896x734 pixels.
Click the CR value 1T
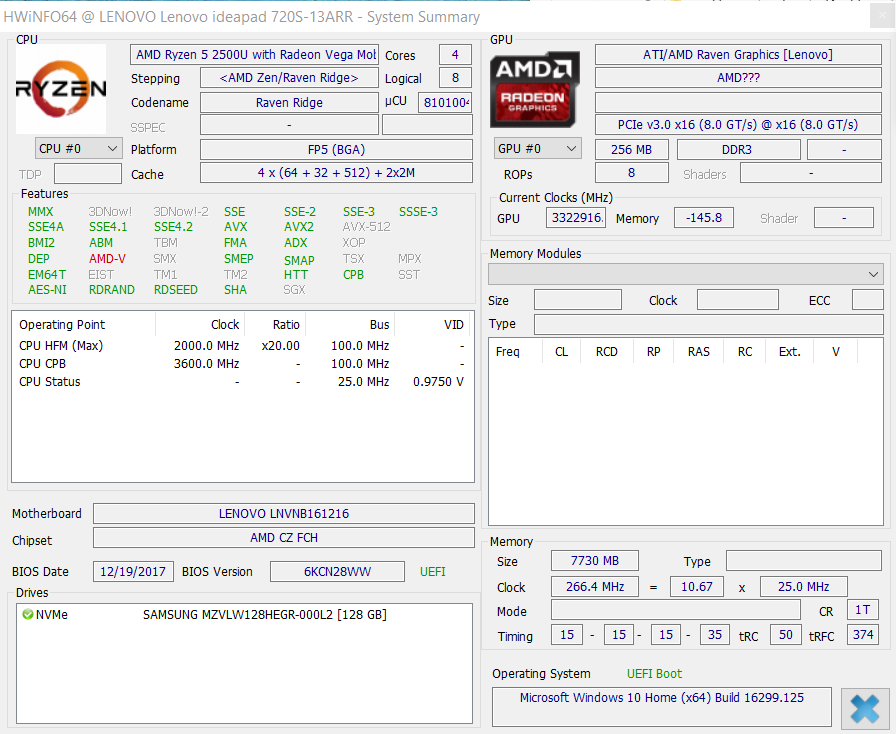point(863,610)
